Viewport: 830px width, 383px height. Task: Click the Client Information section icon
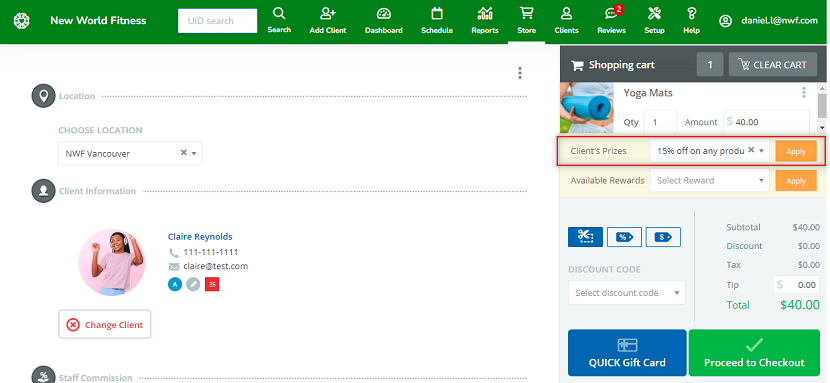(43, 191)
